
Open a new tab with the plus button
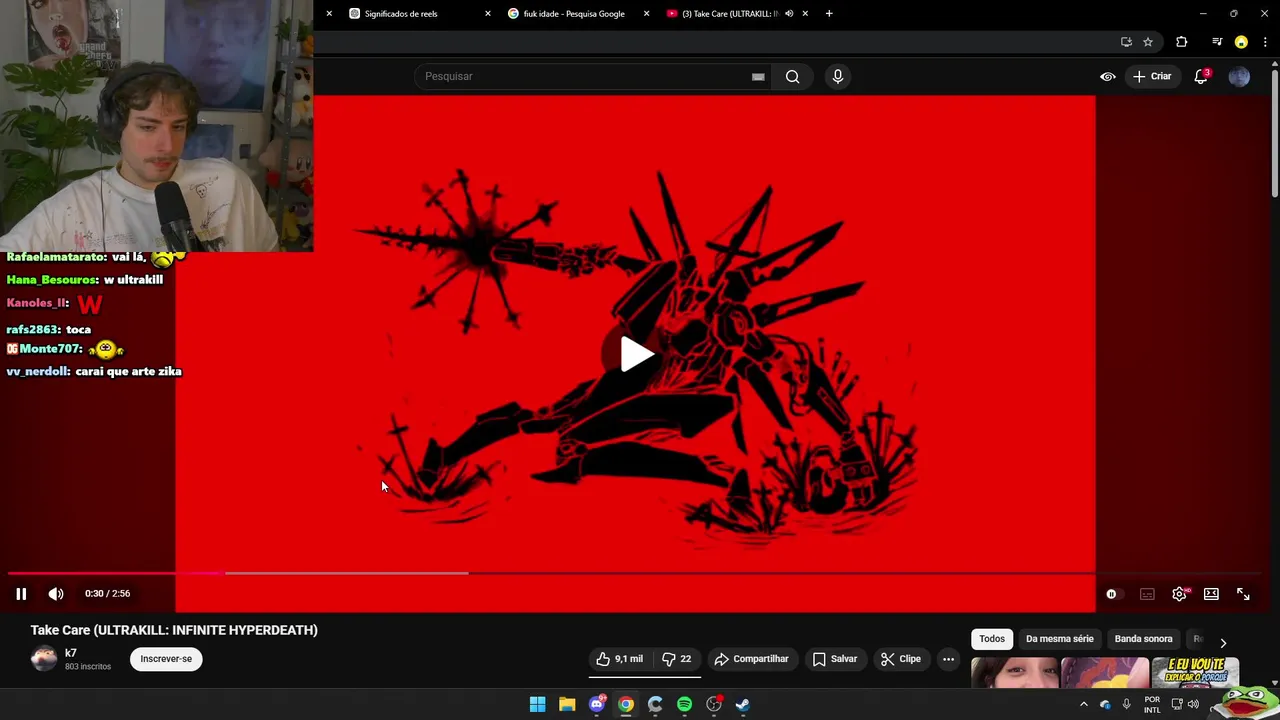click(x=829, y=14)
